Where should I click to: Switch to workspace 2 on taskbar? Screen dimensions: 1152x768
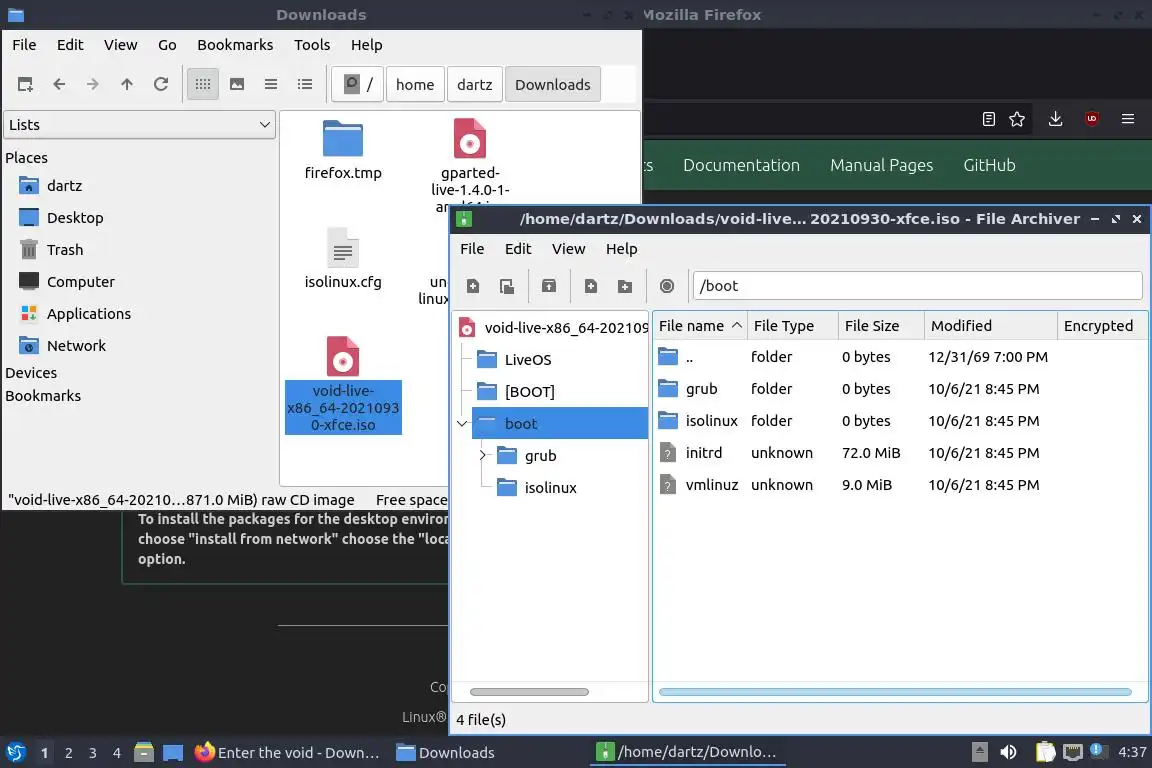point(68,753)
